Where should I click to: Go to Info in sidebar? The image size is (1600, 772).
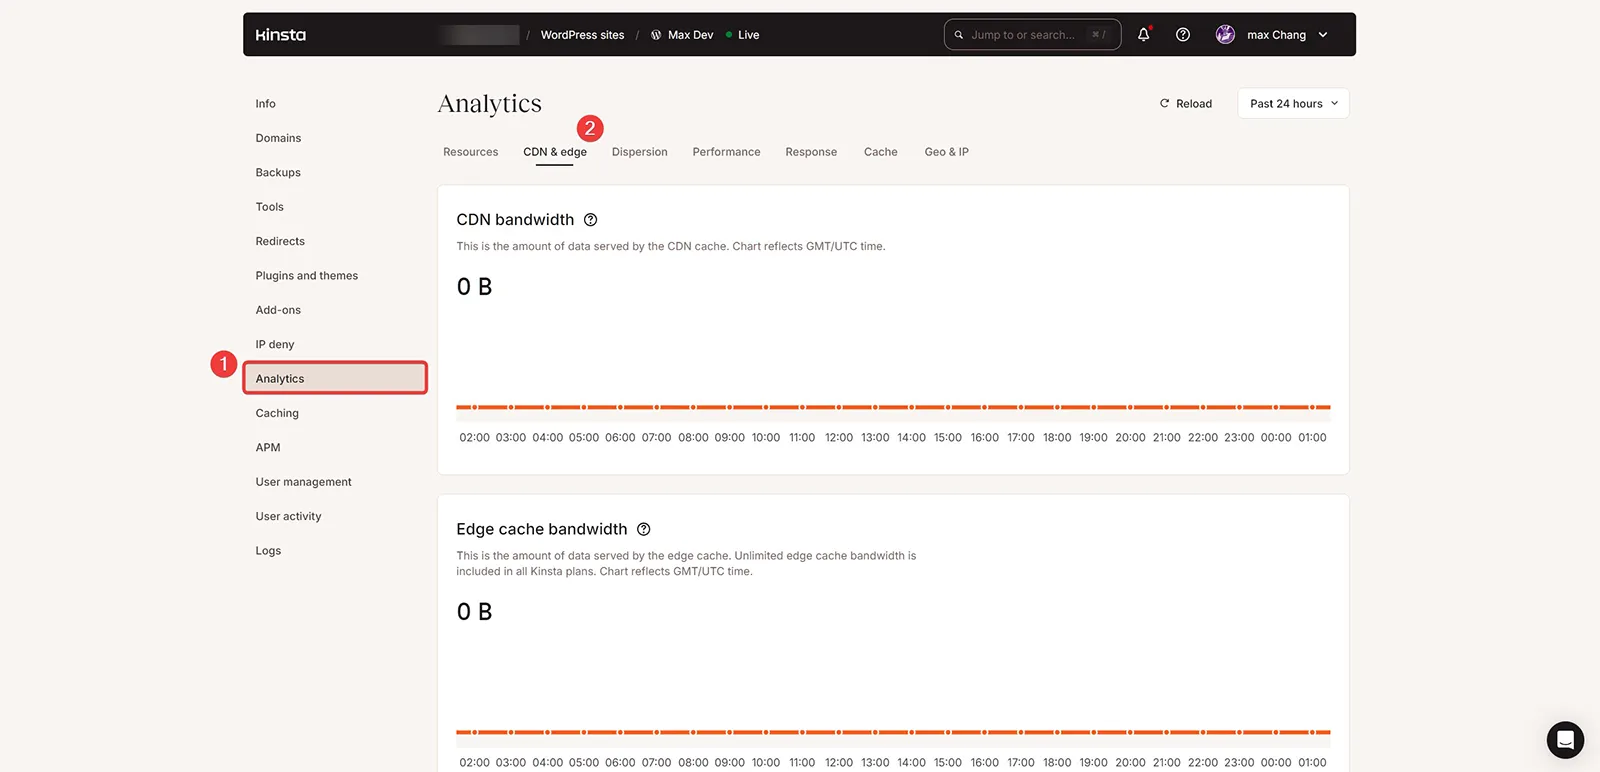pos(265,104)
